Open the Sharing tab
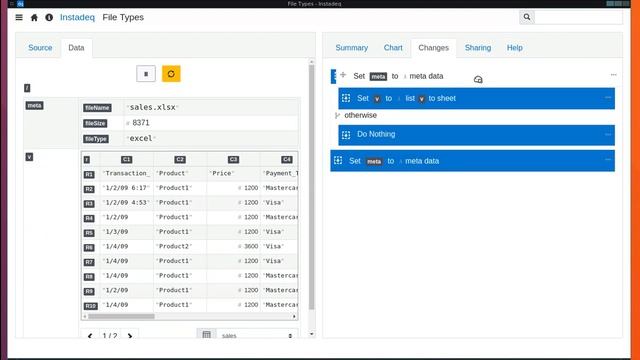Viewport: 640px width, 360px height. 478,48
